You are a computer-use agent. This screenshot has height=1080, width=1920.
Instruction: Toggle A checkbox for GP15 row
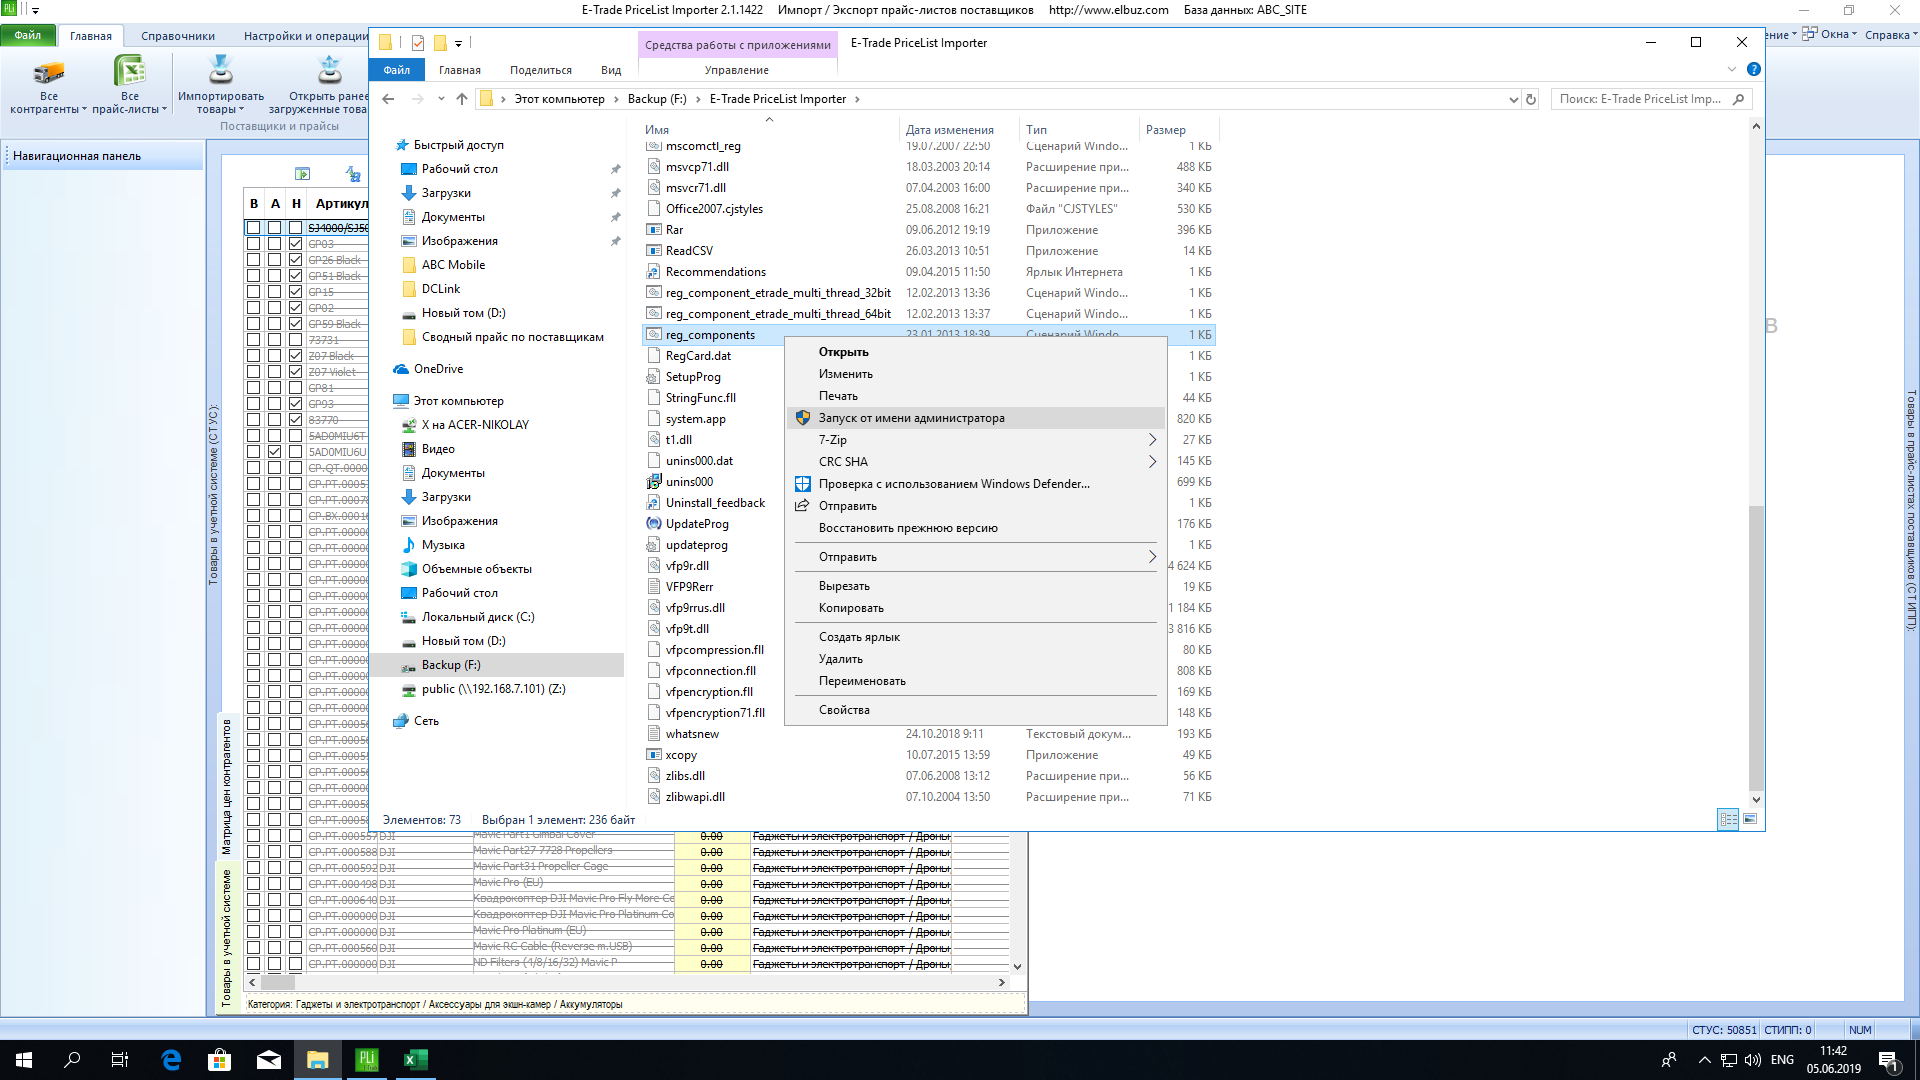click(274, 292)
